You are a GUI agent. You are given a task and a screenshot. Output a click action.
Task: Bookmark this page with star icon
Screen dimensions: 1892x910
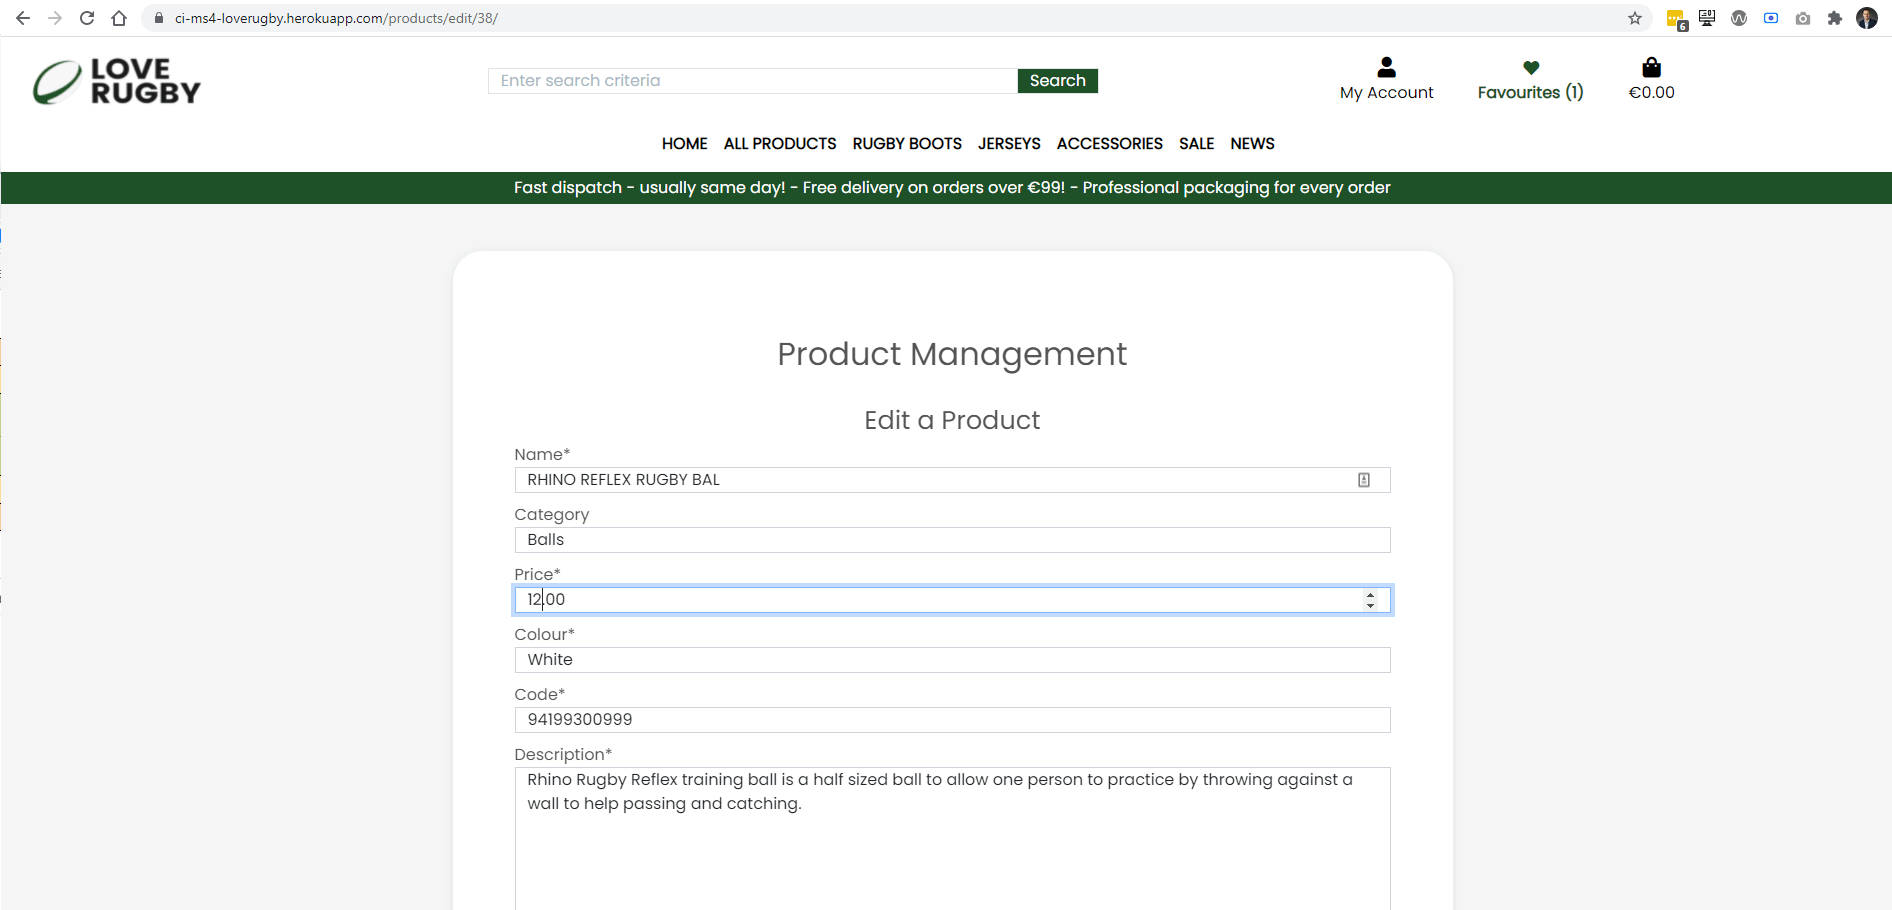tap(1635, 18)
